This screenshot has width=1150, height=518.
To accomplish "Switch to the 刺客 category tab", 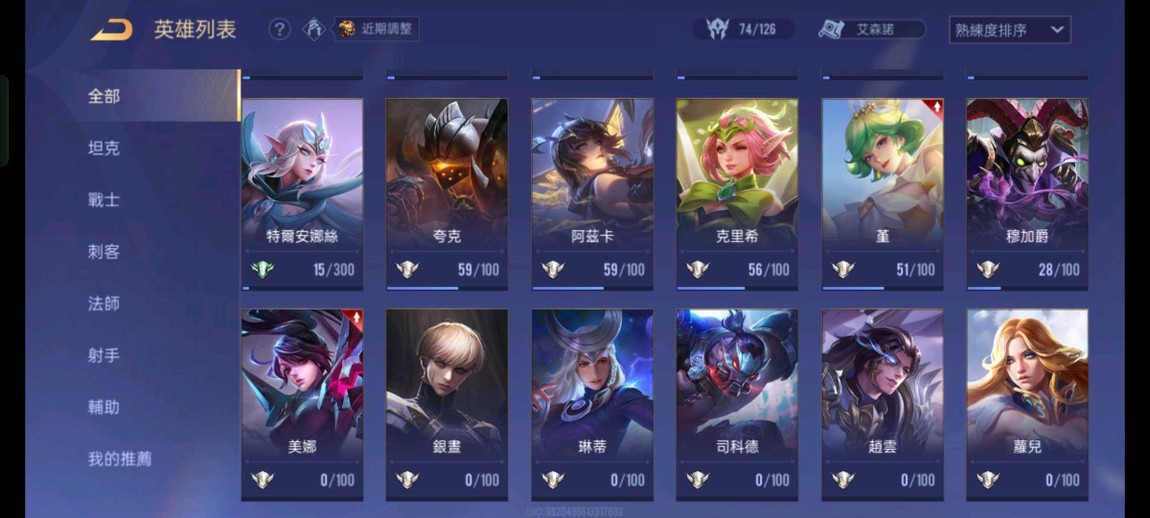I will 103,252.
